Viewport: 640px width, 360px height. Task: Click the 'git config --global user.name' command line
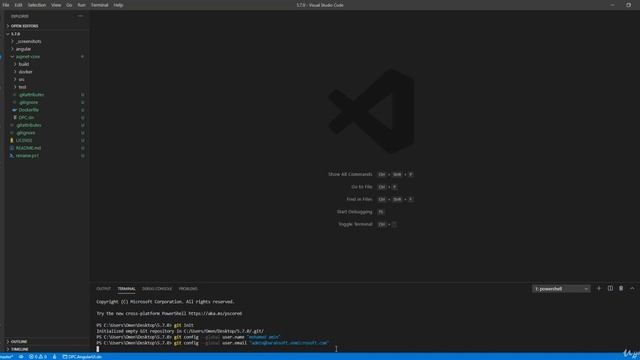(188, 337)
